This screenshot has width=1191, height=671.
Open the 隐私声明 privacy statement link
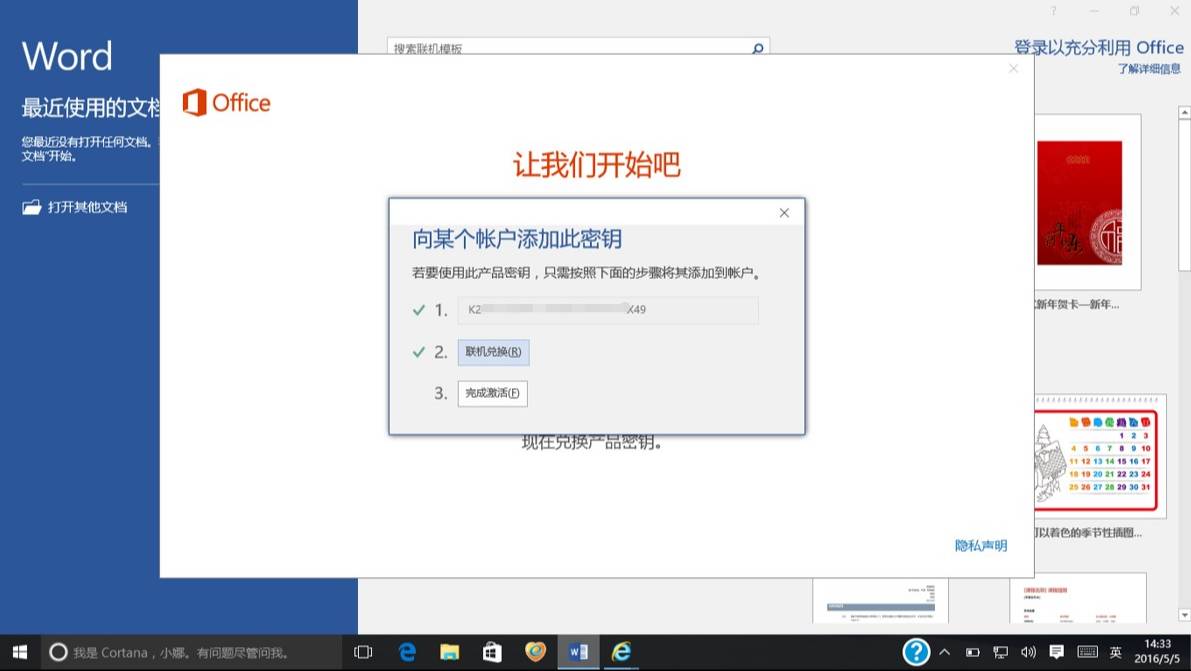(980, 545)
